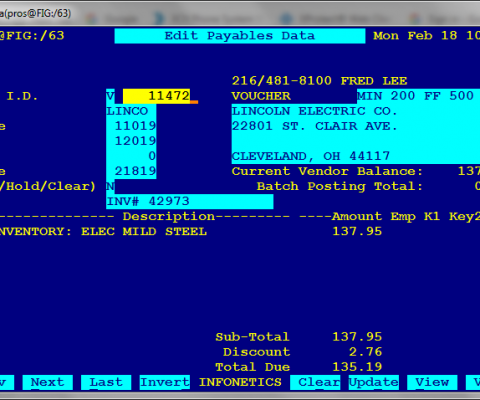
Task: Click the Discount label
Action: (257, 352)
